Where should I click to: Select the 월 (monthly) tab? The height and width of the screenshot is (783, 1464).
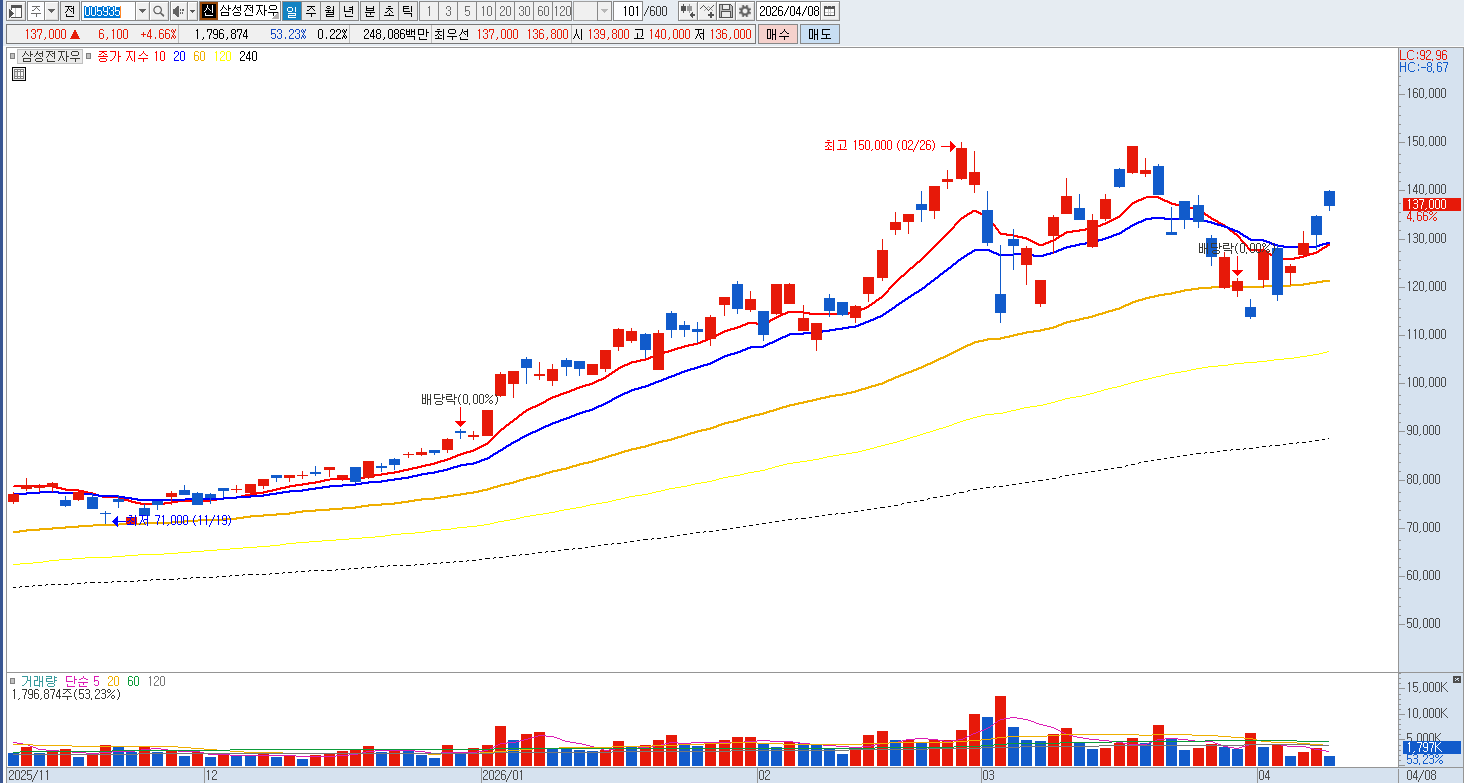[330, 11]
